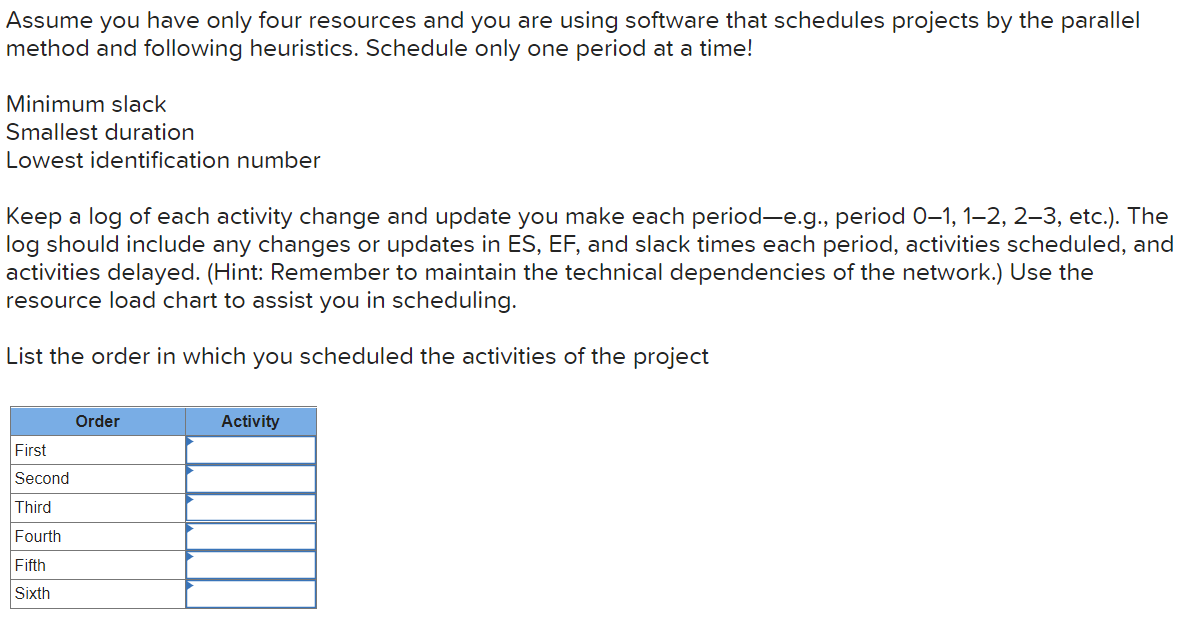The image size is (1185, 636).
Task: Click the Activity input box beside Sixth
Action: click(x=252, y=593)
